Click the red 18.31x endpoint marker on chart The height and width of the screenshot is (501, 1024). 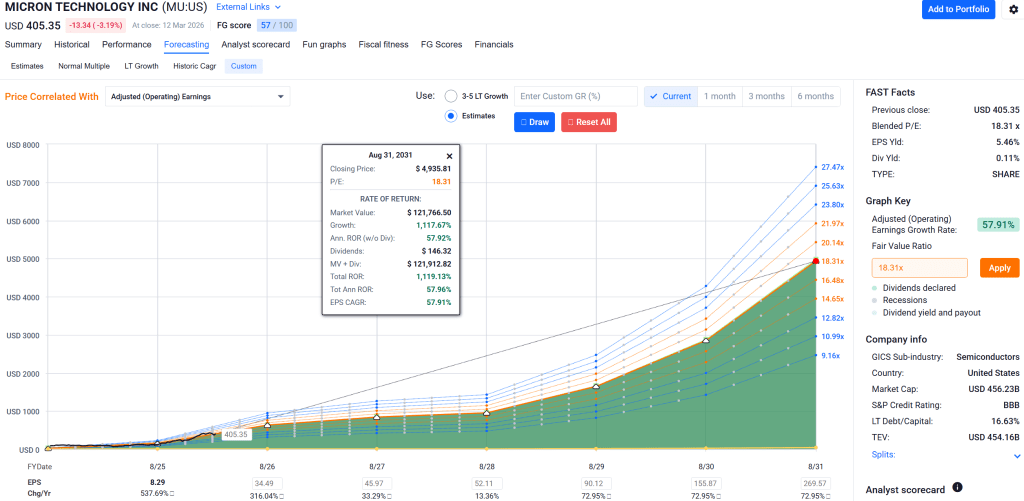pyautogui.click(x=816, y=261)
